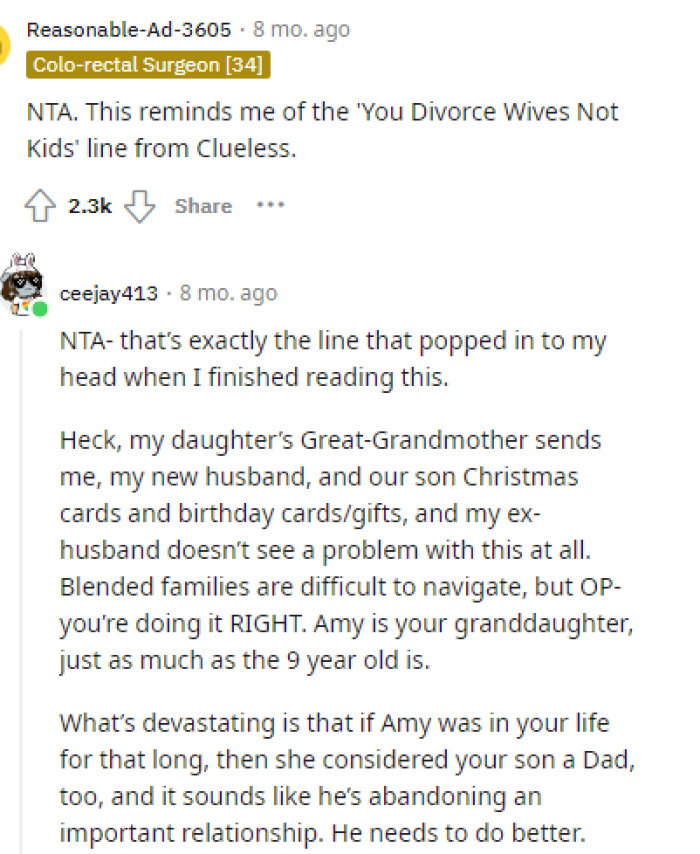Click the timestamp beside ceejay413

coord(229,294)
